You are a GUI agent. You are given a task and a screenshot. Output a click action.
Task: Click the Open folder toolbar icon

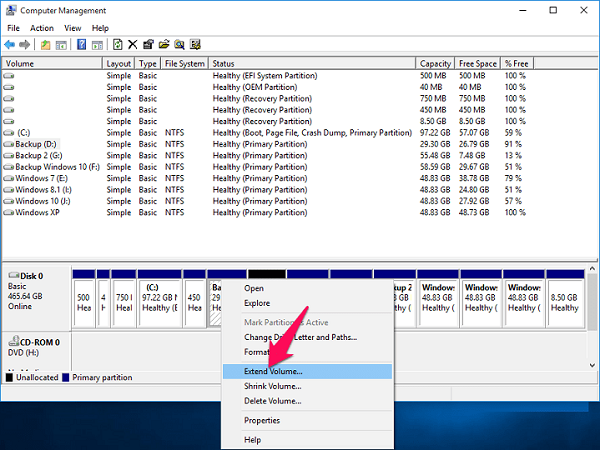[x=163, y=45]
